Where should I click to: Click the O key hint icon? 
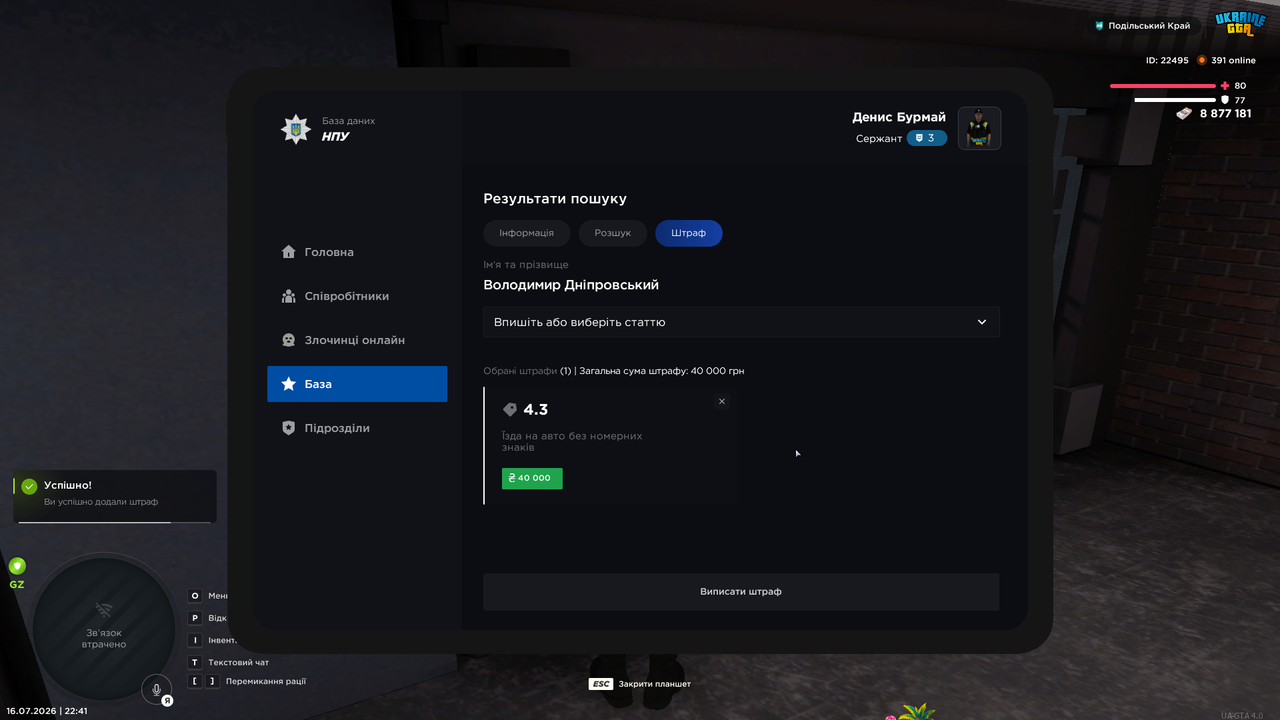(195, 596)
